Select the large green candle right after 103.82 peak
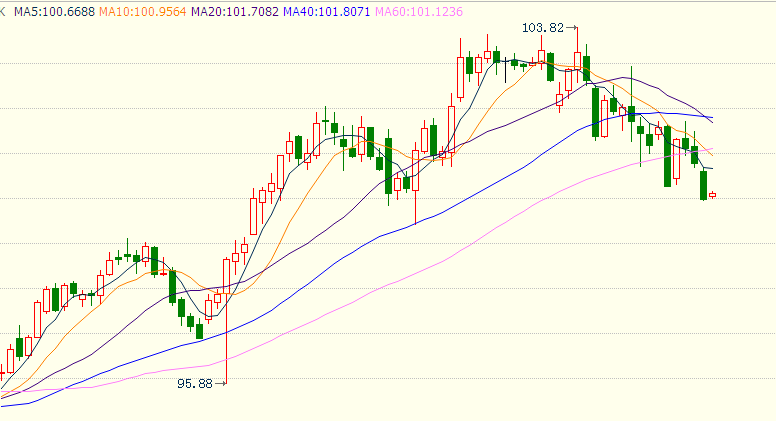 (596, 112)
